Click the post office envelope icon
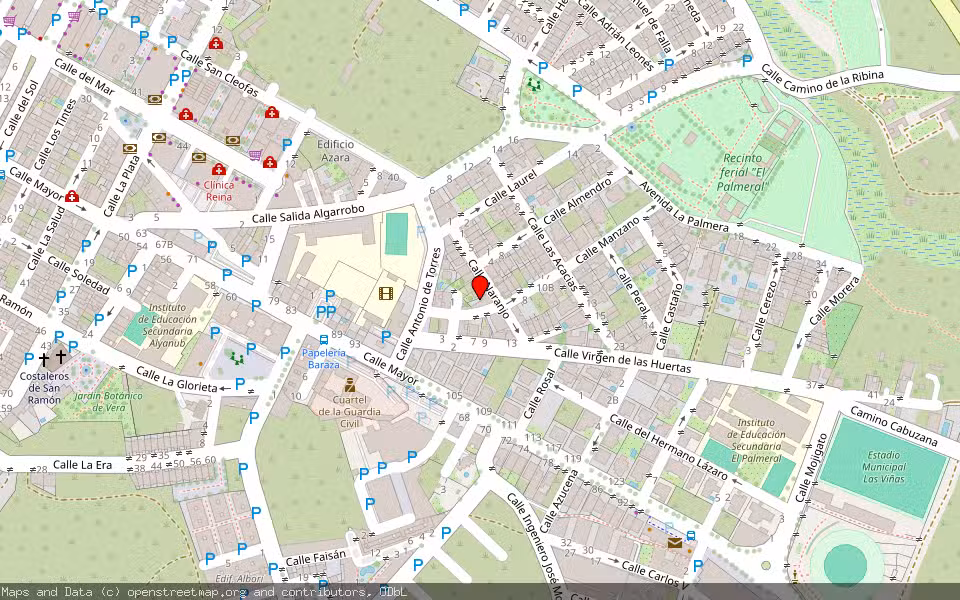960x600 pixels. (x=675, y=542)
